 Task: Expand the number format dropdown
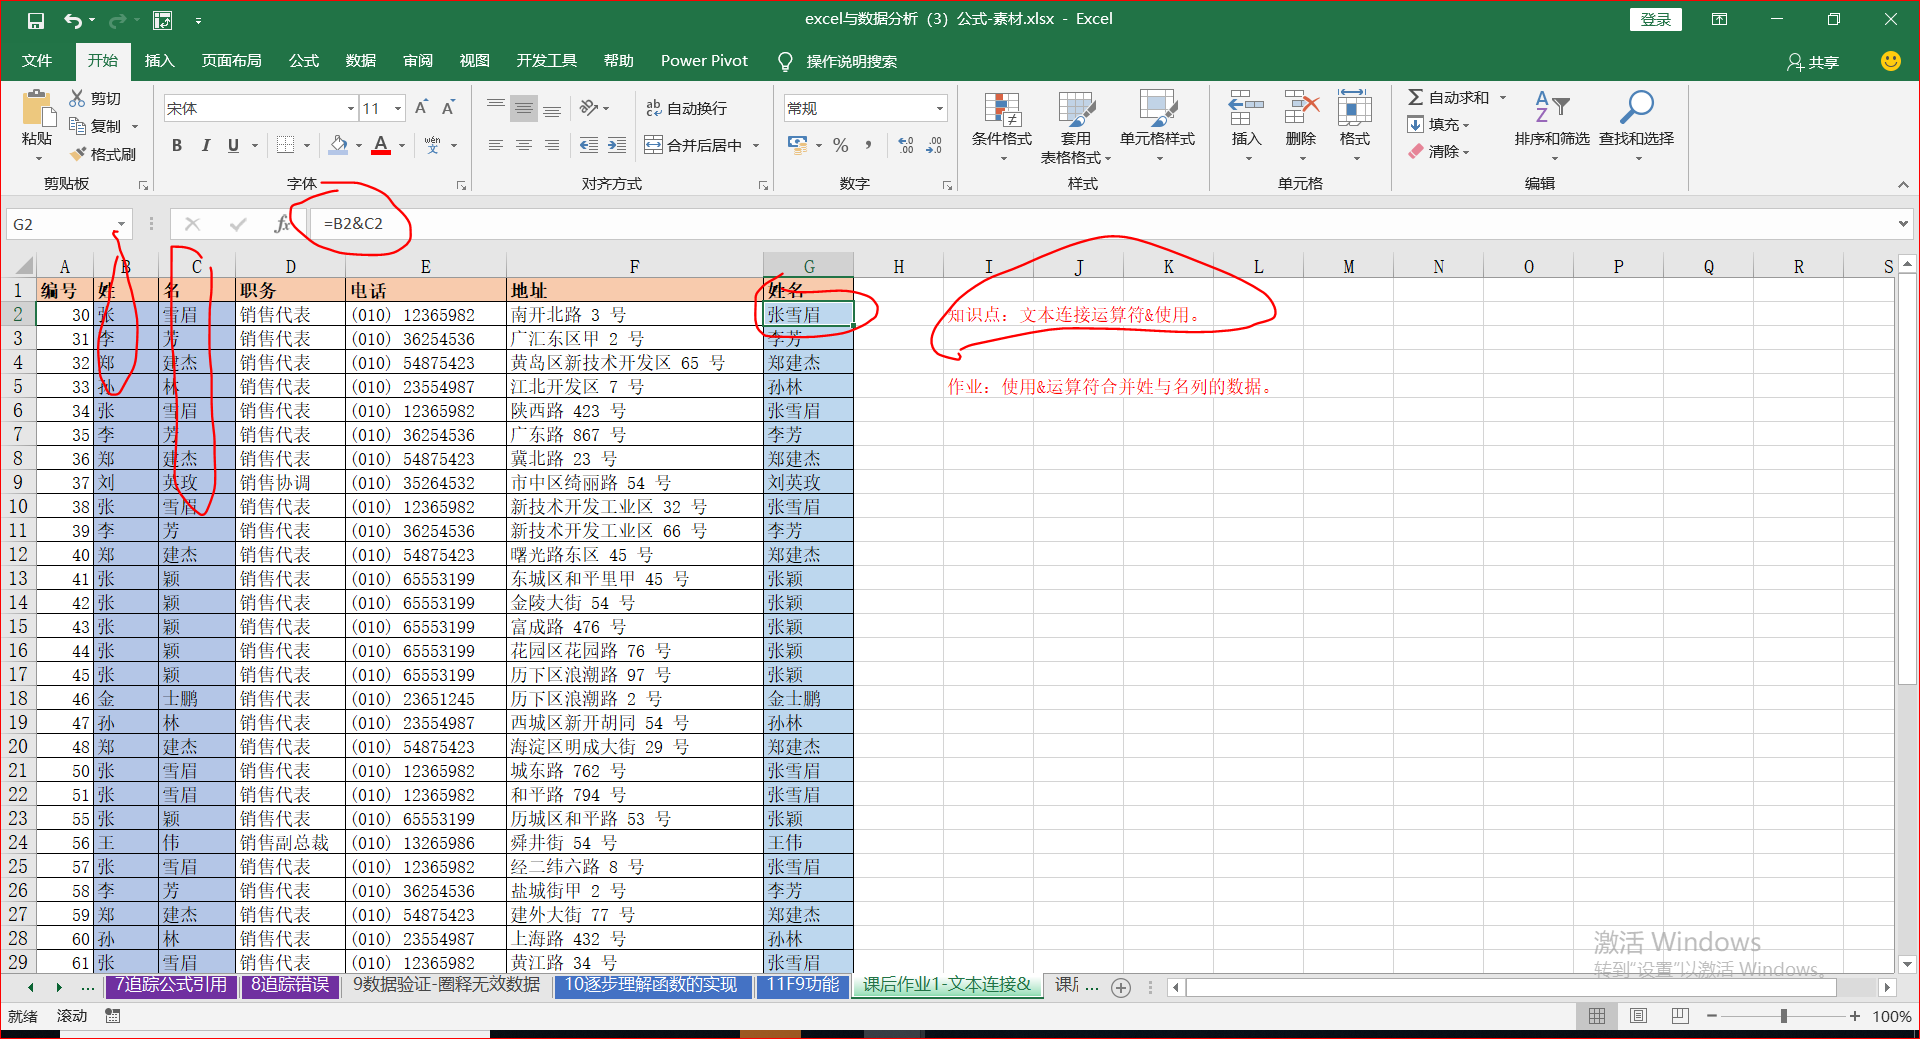click(x=939, y=108)
